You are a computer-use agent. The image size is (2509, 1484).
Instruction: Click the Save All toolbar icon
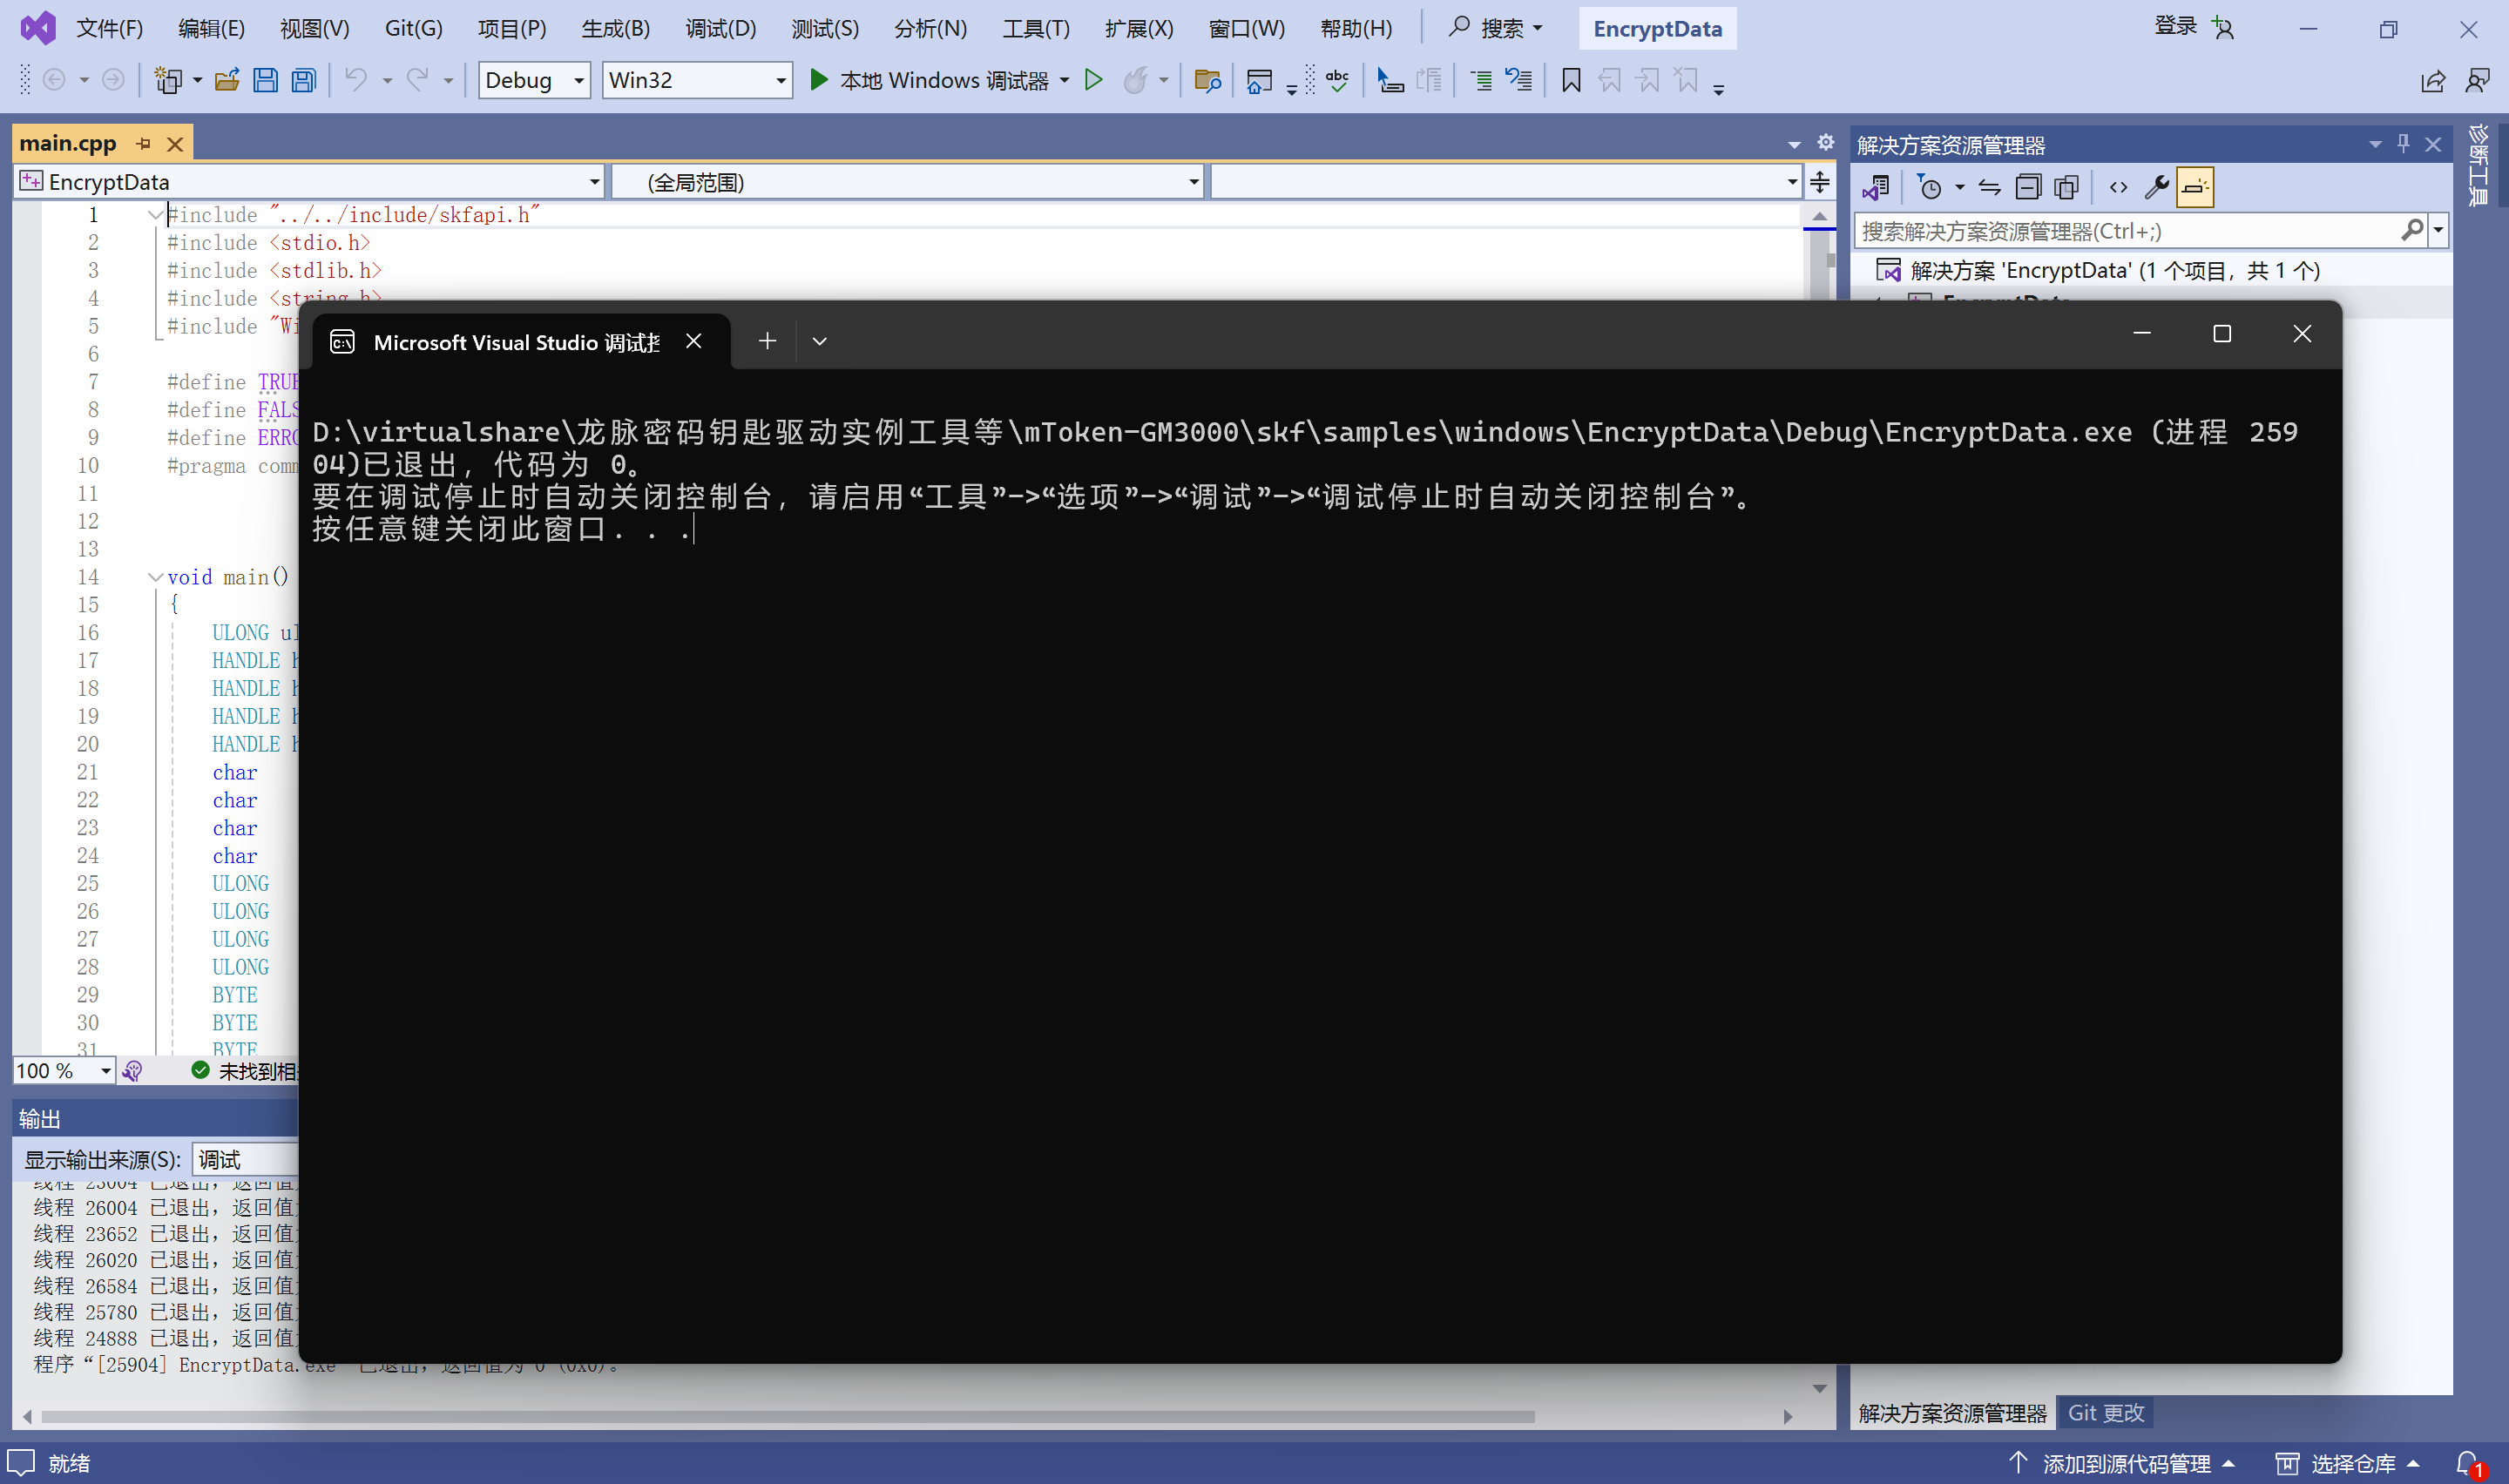tap(304, 80)
